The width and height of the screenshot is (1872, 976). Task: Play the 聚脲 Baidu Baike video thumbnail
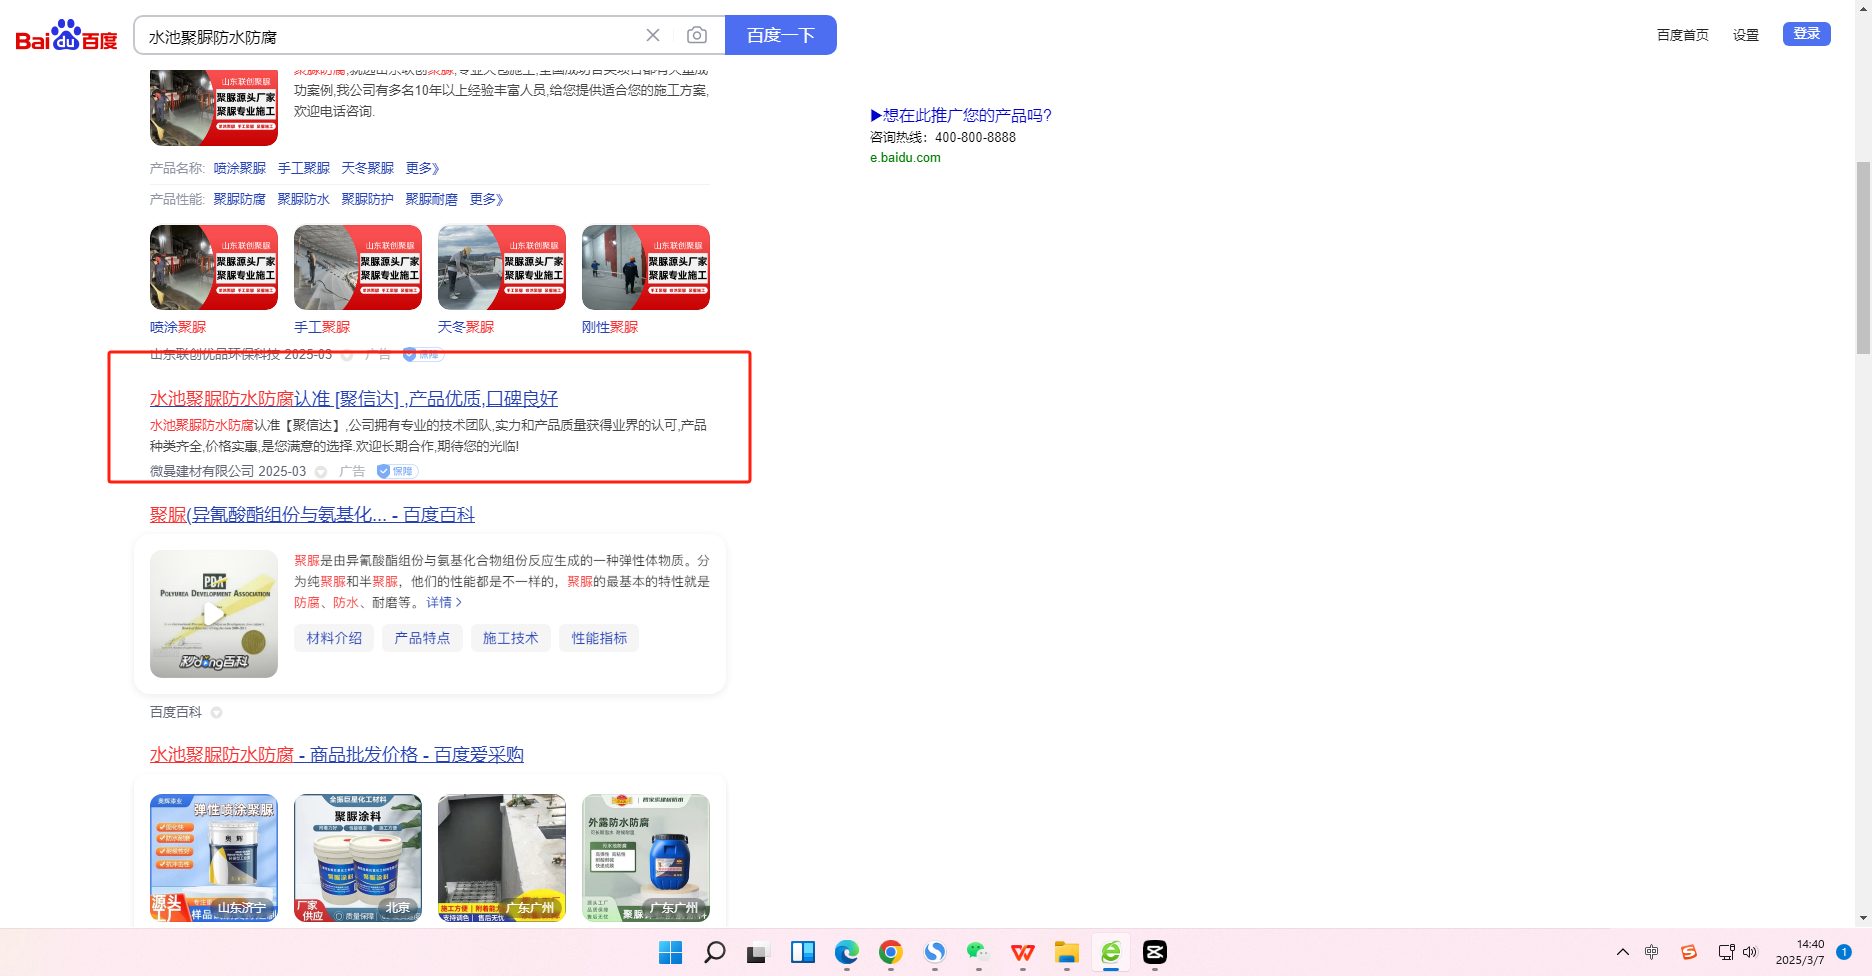coord(214,614)
